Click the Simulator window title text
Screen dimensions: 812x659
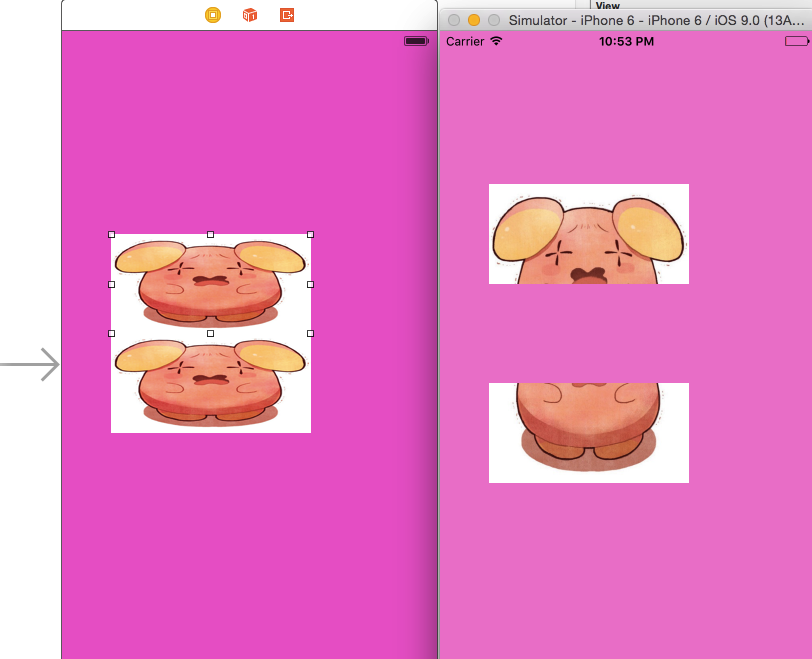(656, 20)
